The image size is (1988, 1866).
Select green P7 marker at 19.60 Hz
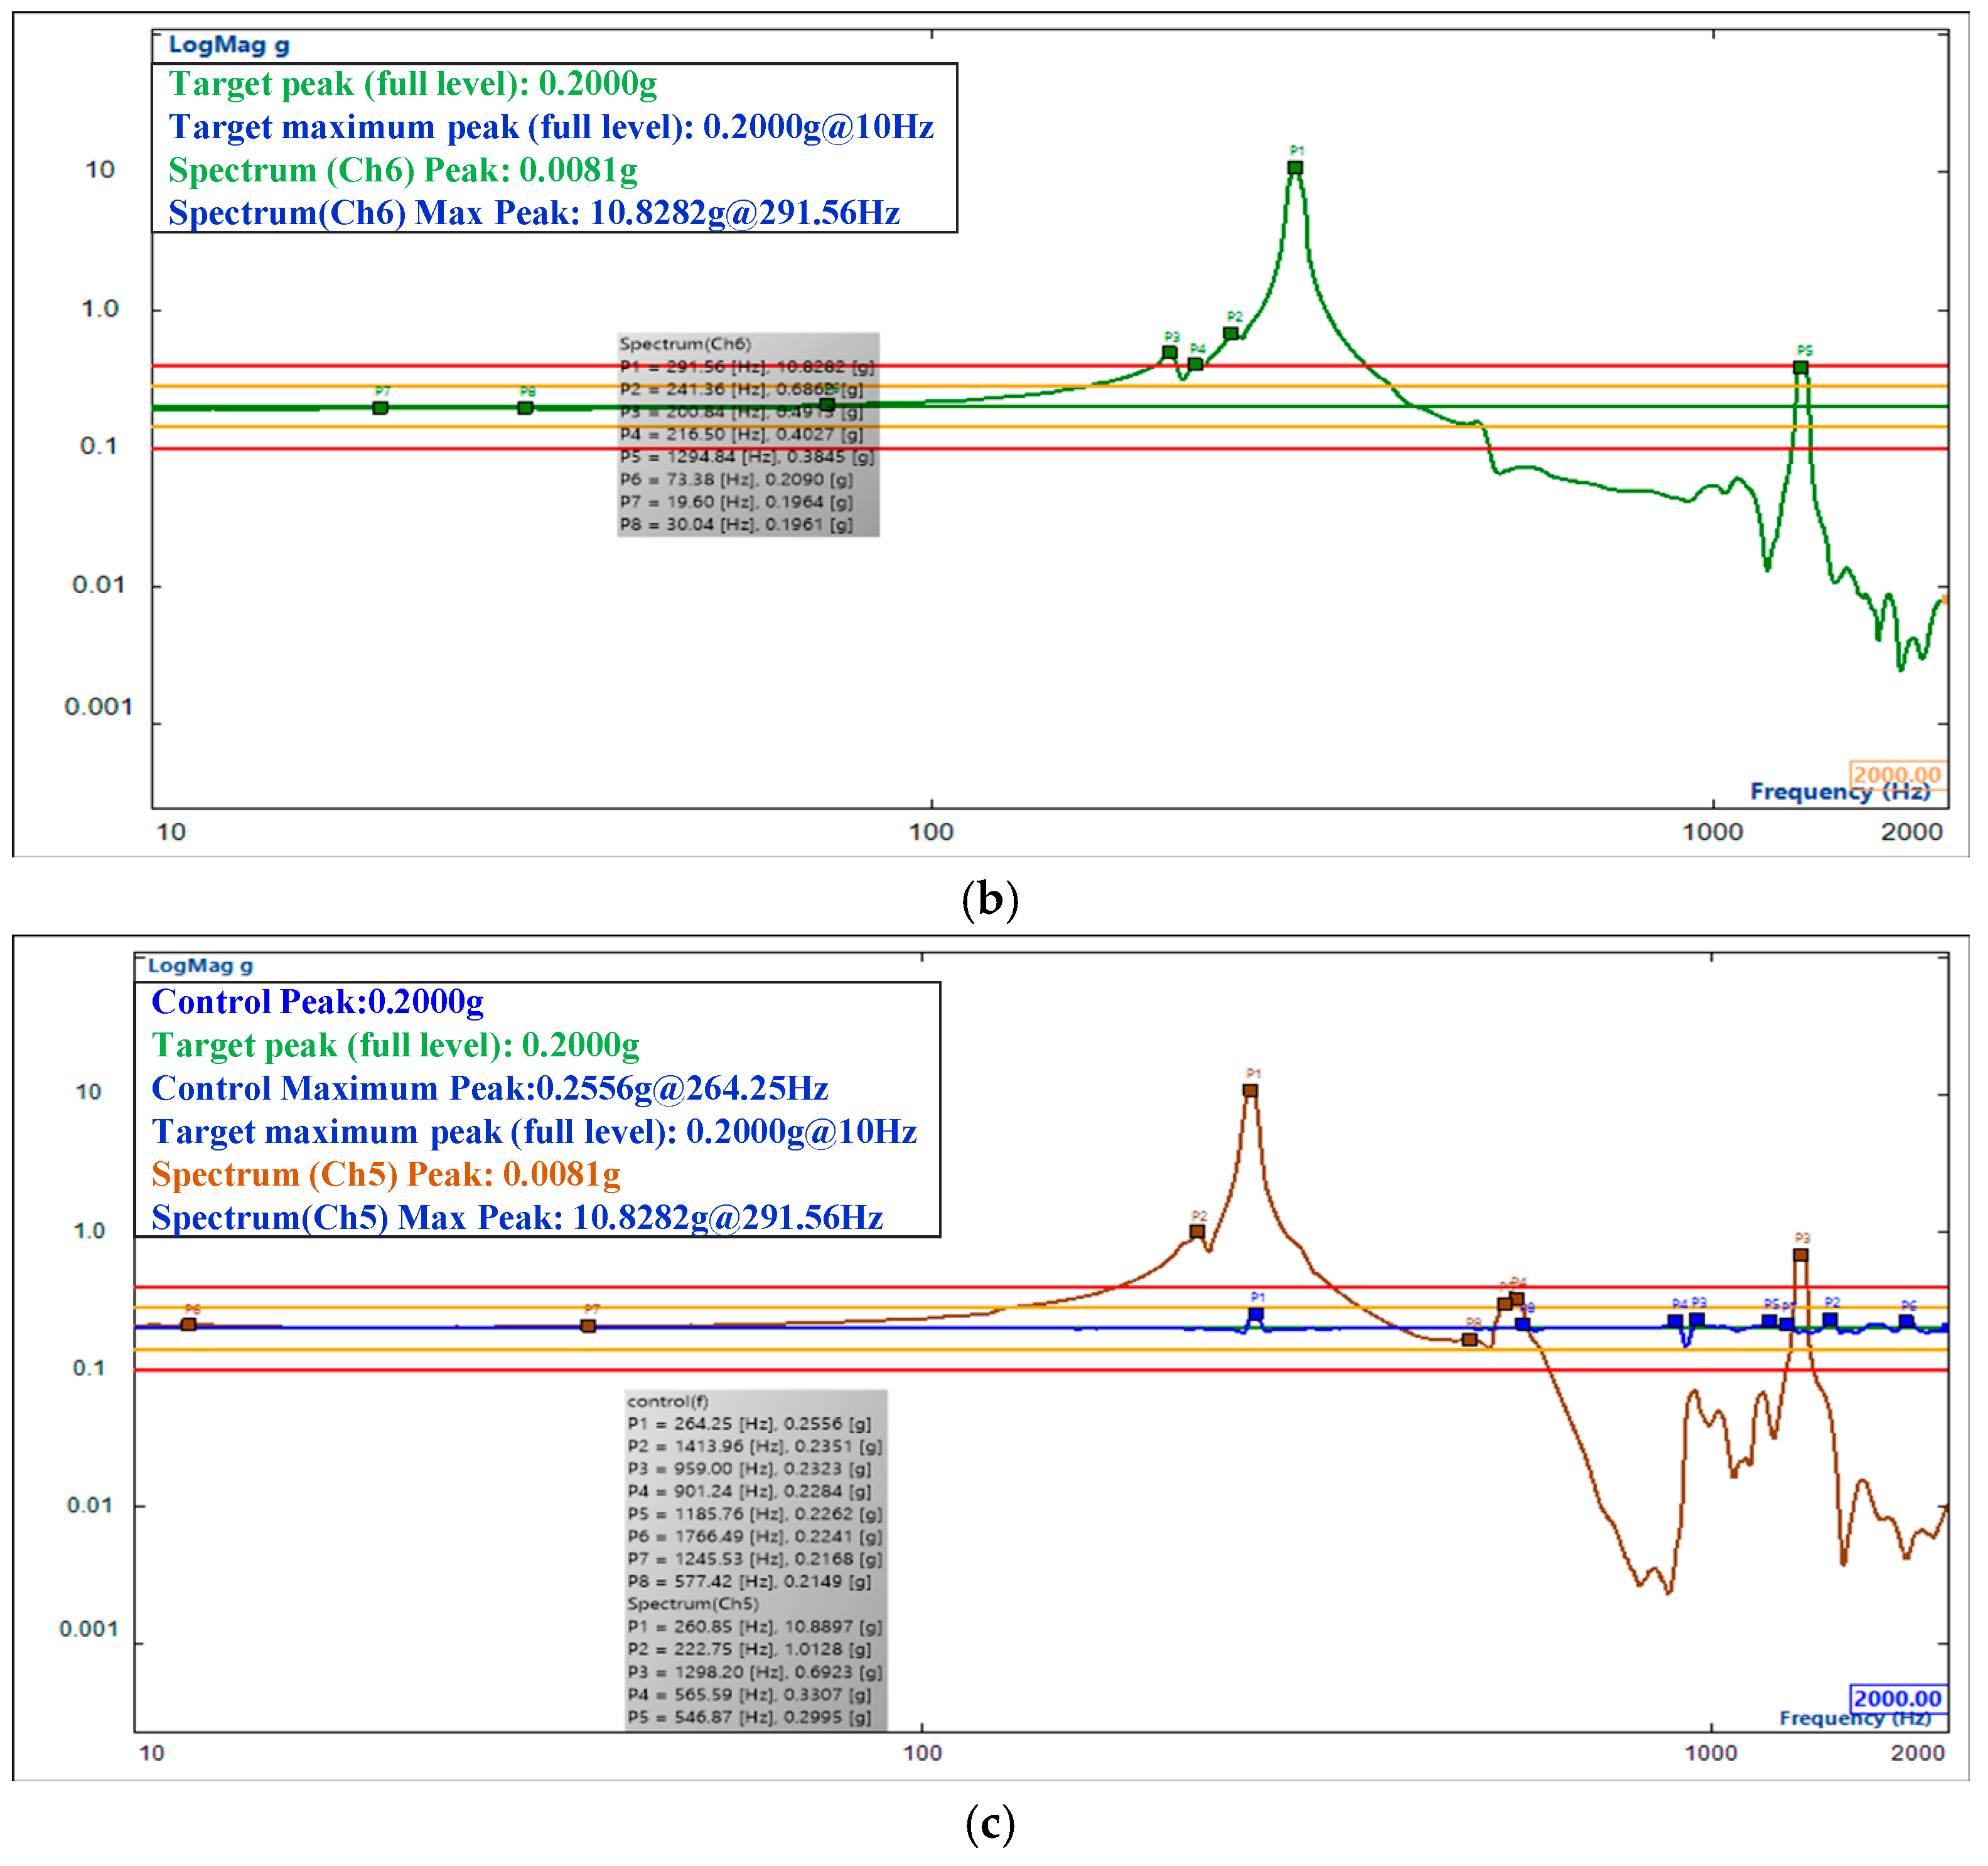click(380, 407)
